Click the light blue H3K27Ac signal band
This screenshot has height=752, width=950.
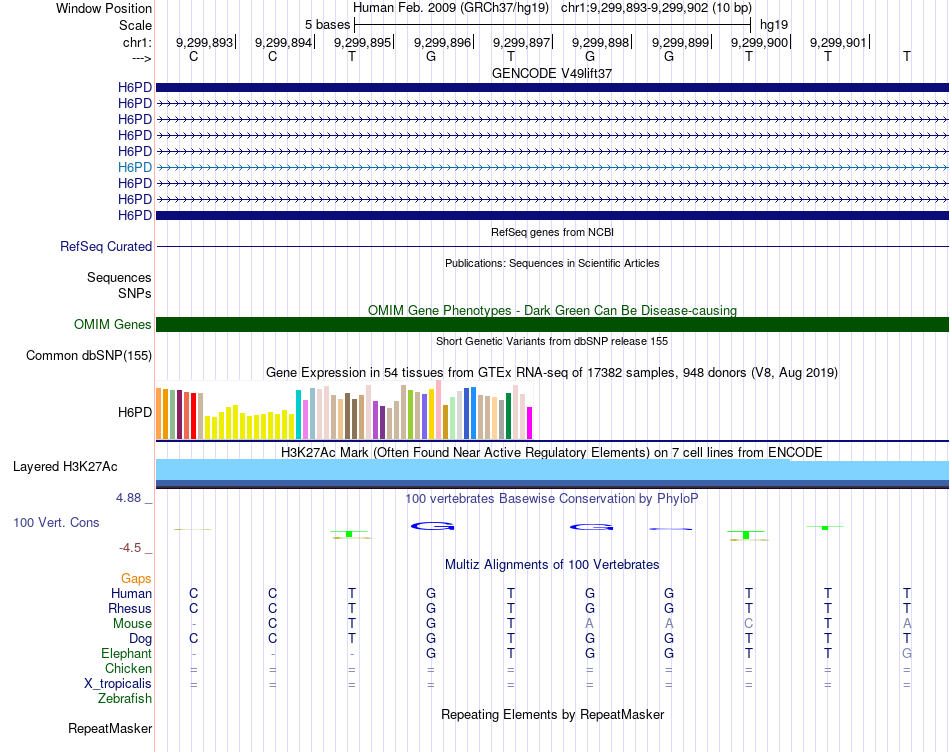click(x=552, y=470)
